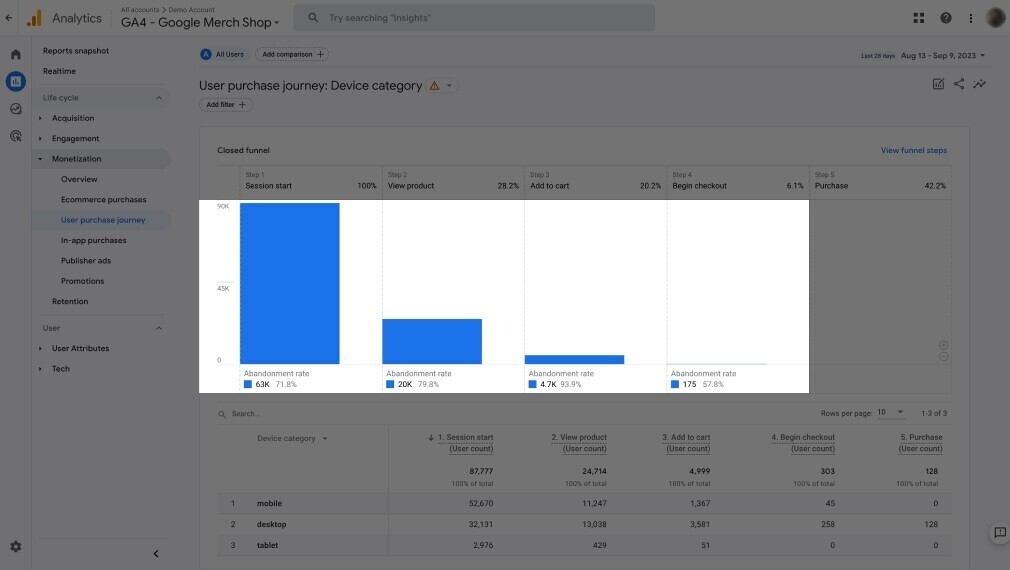1010x570 pixels.
Task: Click the Add comparison button
Action: [292, 55]
